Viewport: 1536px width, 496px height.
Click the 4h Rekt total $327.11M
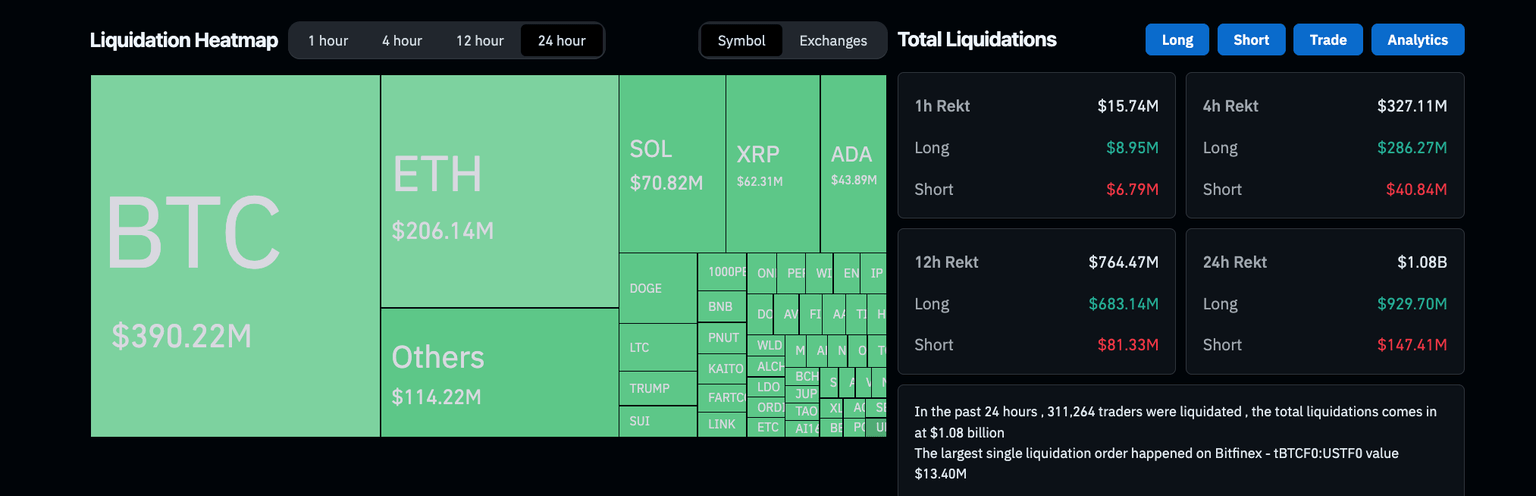click(1411, 106)
